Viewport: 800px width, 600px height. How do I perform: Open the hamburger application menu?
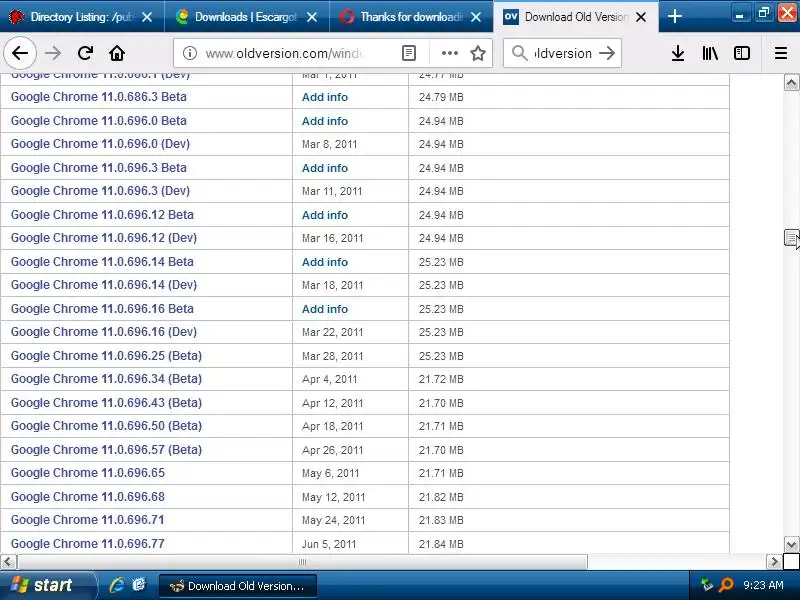click(x=781, y=53)
